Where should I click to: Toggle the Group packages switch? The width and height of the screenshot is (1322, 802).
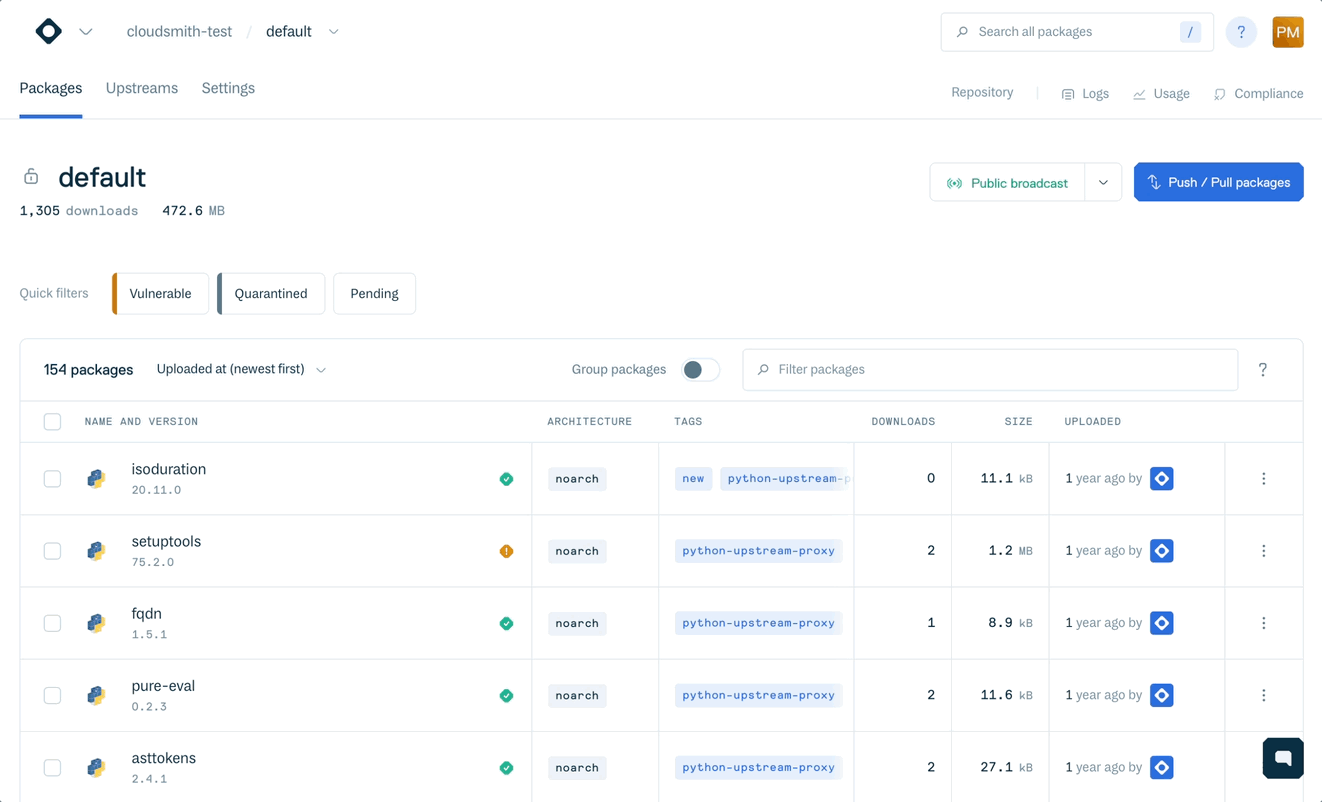[700, 370]
